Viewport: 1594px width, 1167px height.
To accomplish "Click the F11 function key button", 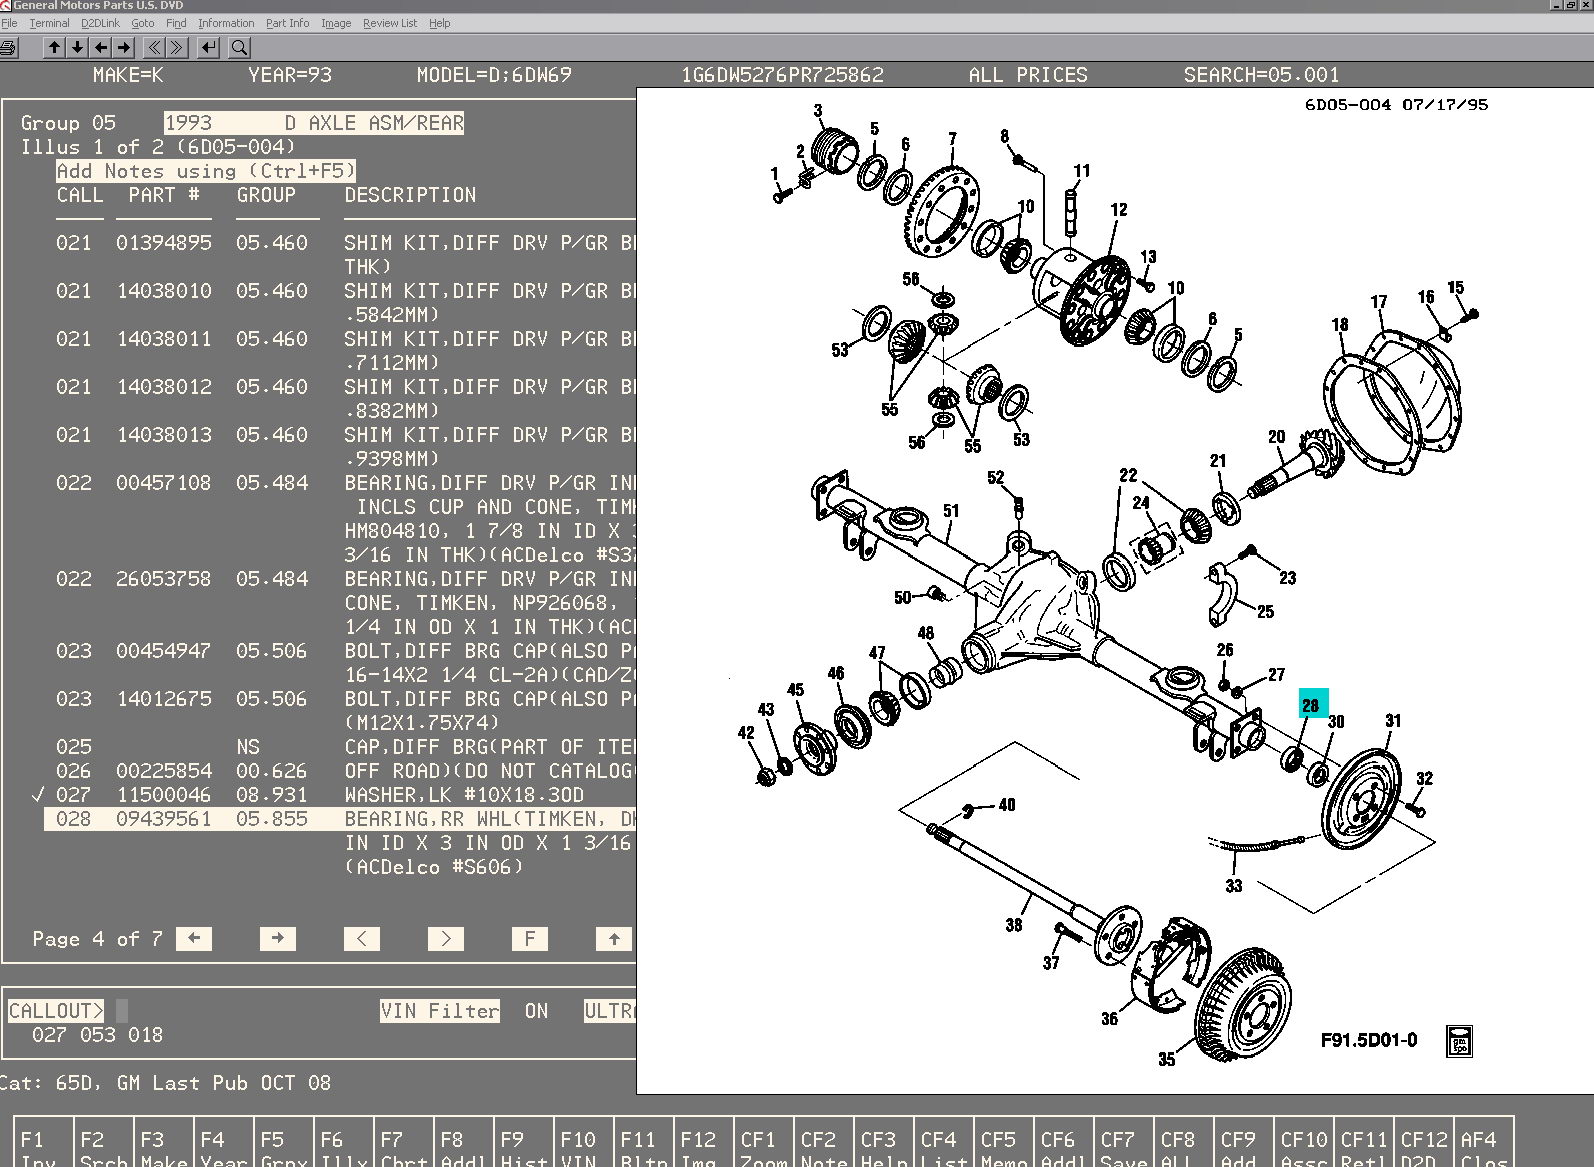I will click(x=643, y=1141).
